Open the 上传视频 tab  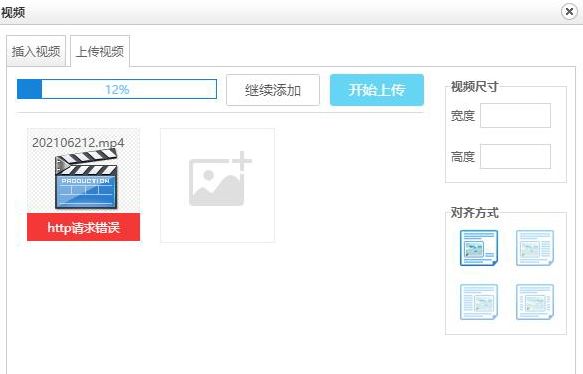click(x=100, y=51)
